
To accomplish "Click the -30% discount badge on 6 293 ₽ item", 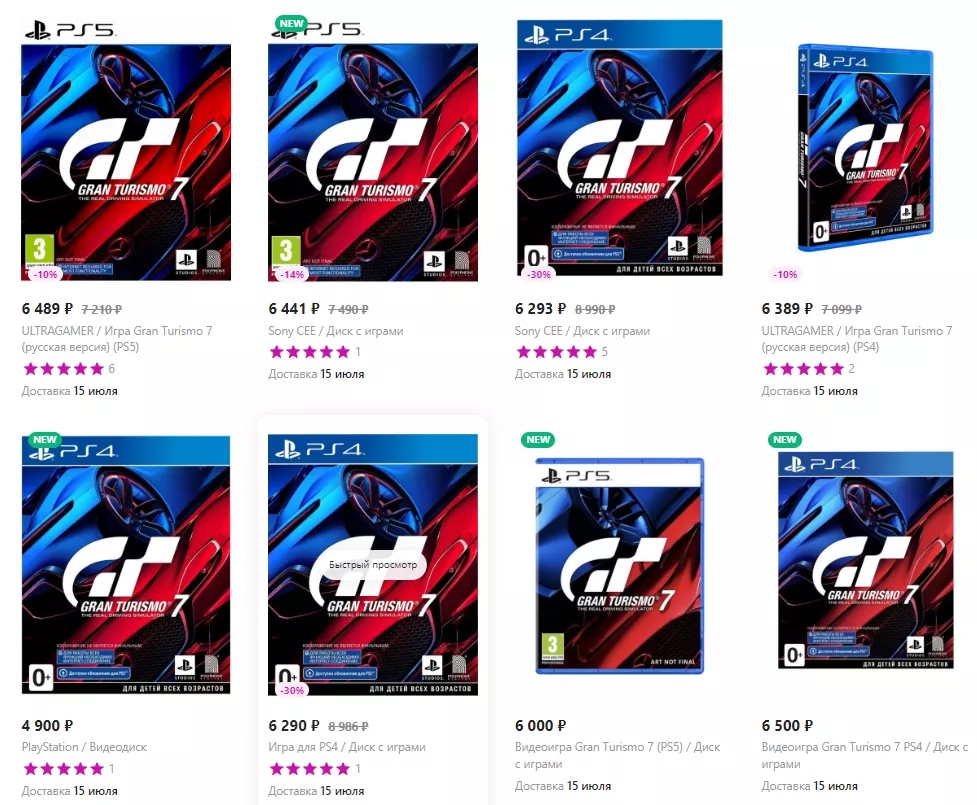I will [x=539, y=274].
